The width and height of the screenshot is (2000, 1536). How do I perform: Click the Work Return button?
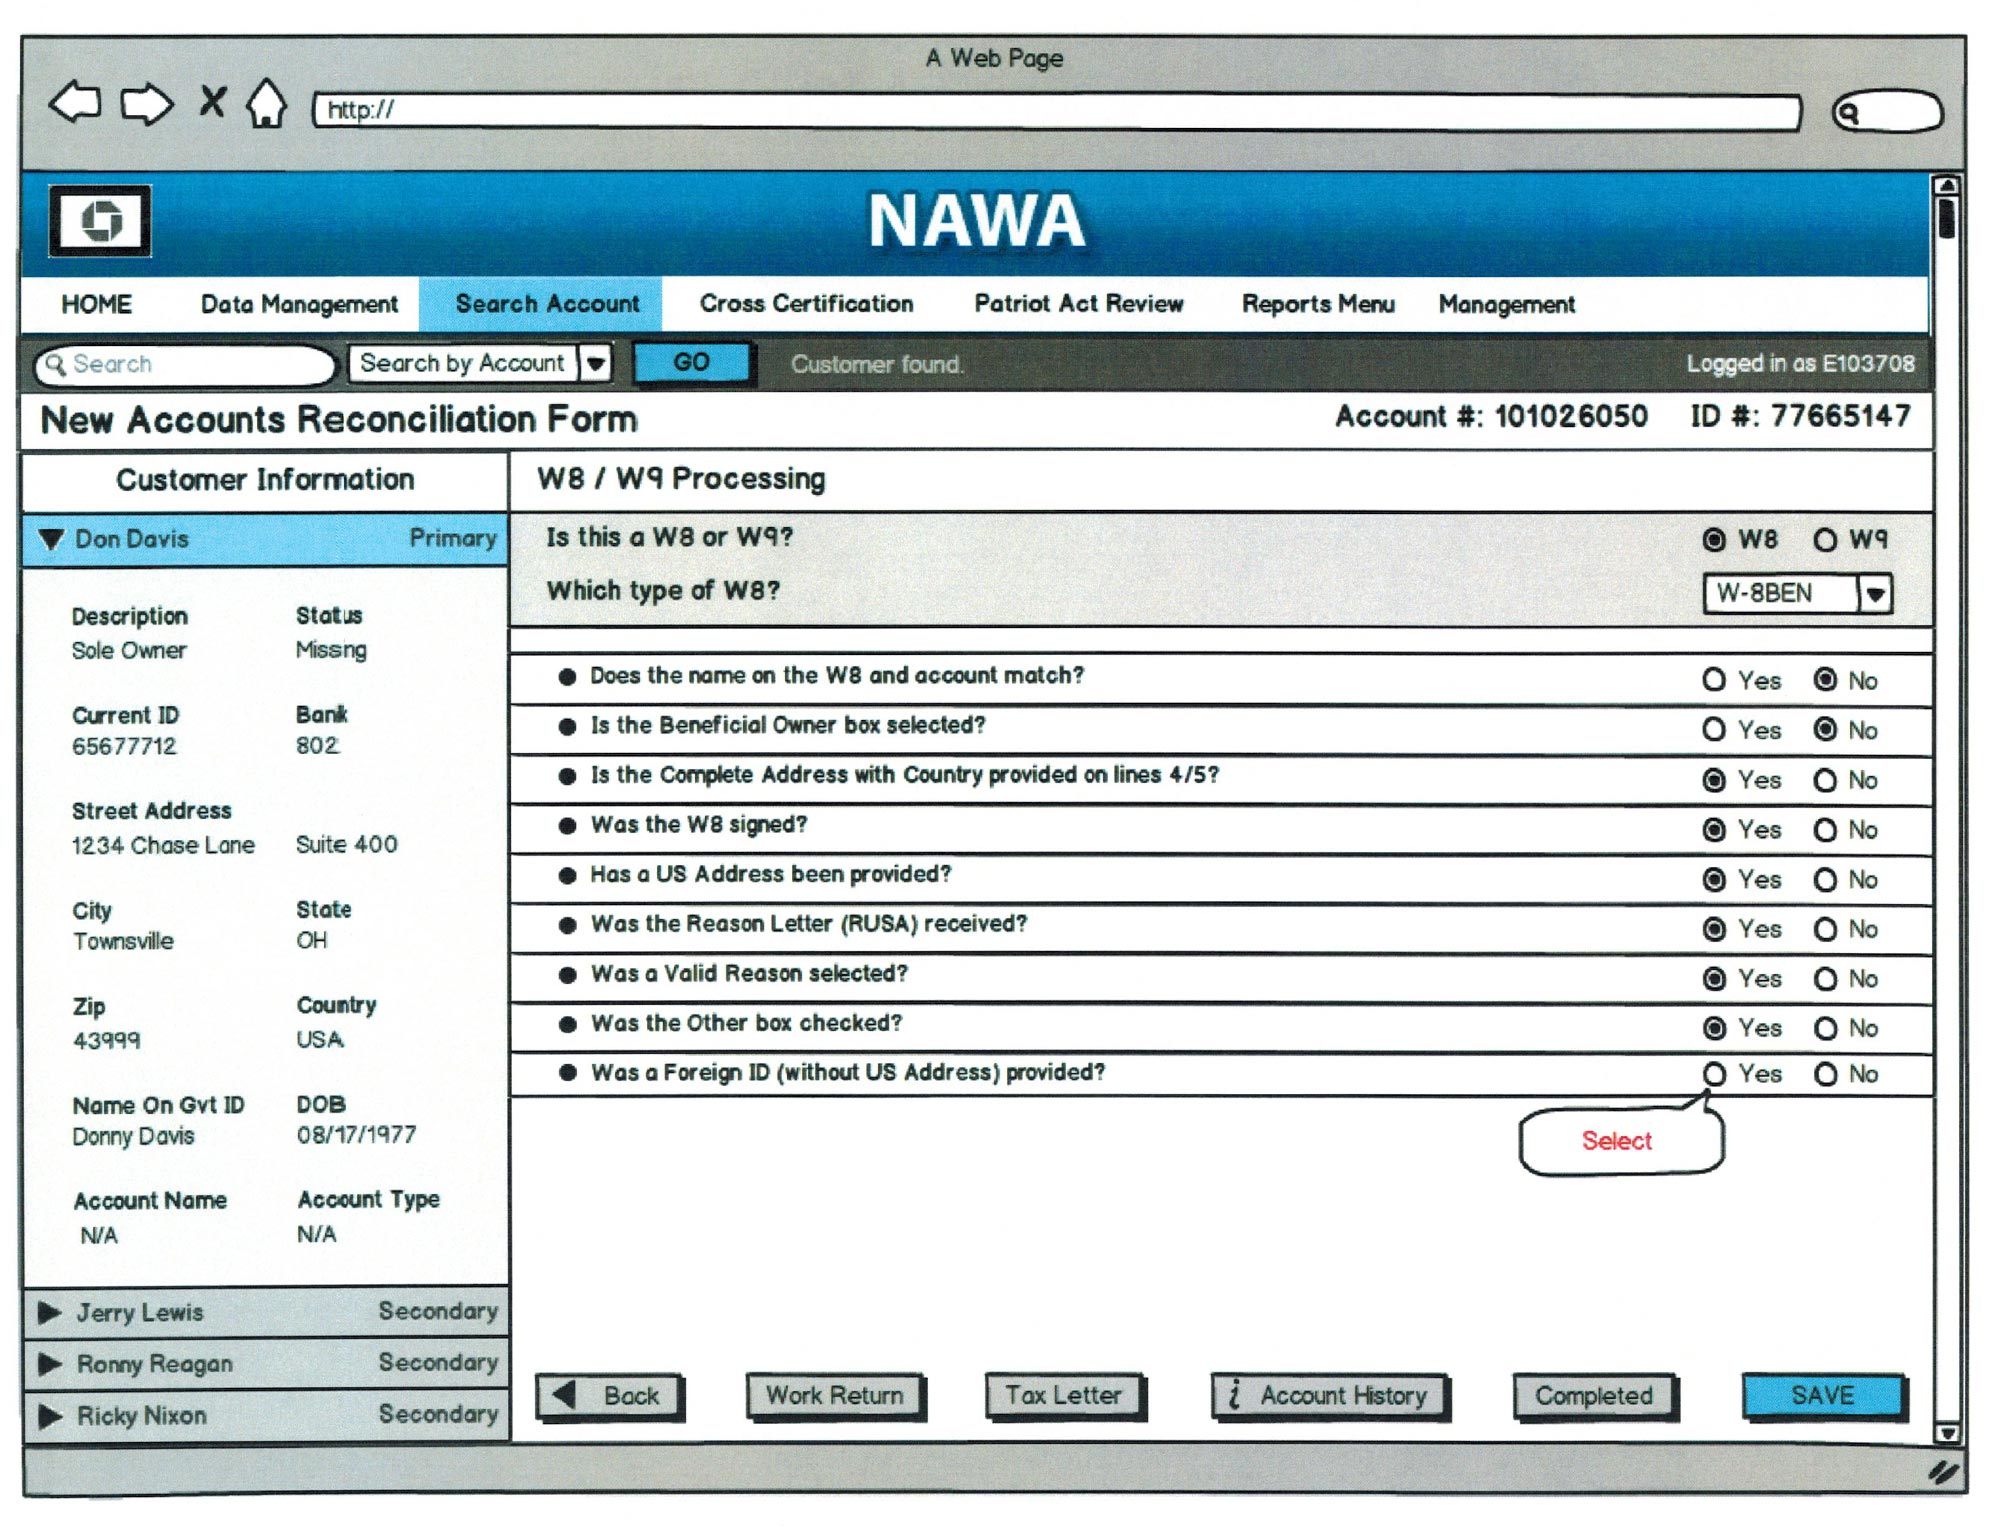pyautogui.click(x=834, y=1396)
